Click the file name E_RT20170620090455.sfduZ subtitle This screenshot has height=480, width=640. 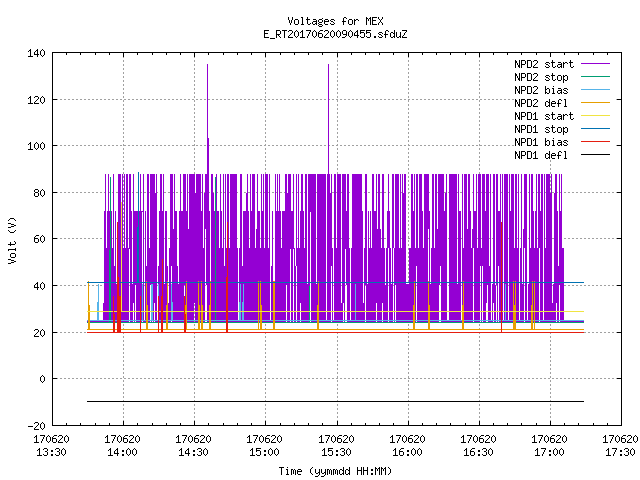click(x=336, y=34)
